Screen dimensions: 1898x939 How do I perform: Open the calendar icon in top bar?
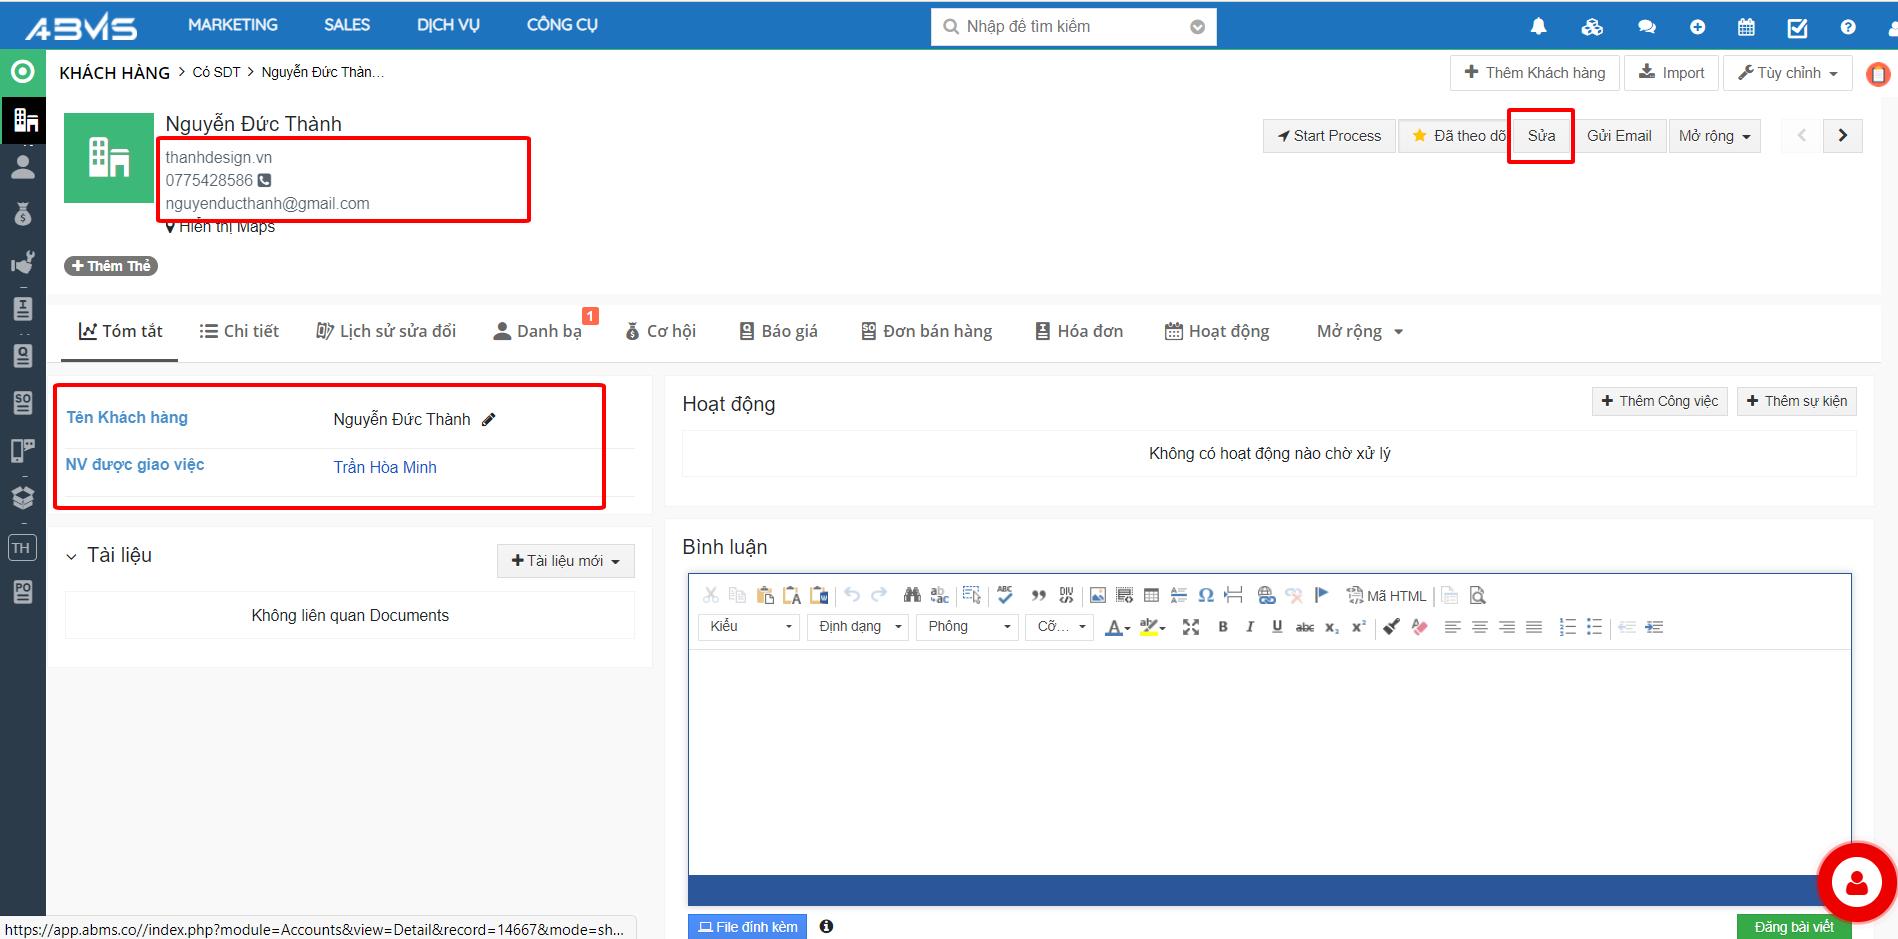pyautogui.click(x=1746, y=27)
